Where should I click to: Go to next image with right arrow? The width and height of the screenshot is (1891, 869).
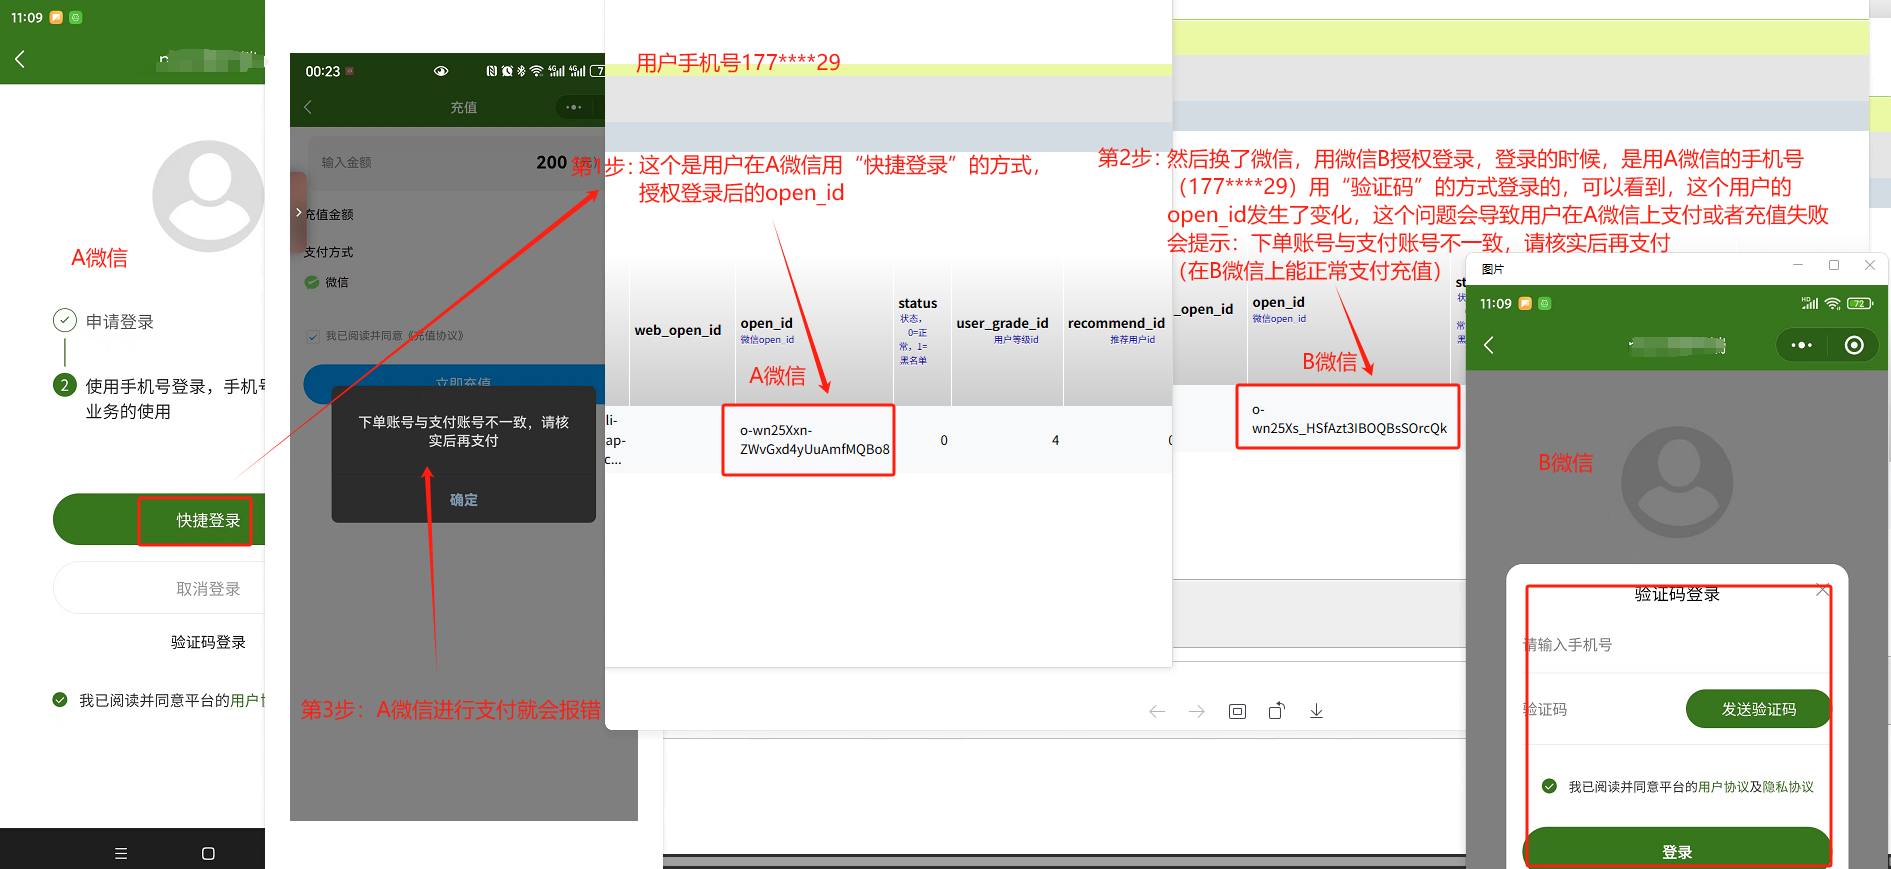[x=1196, y=711]
